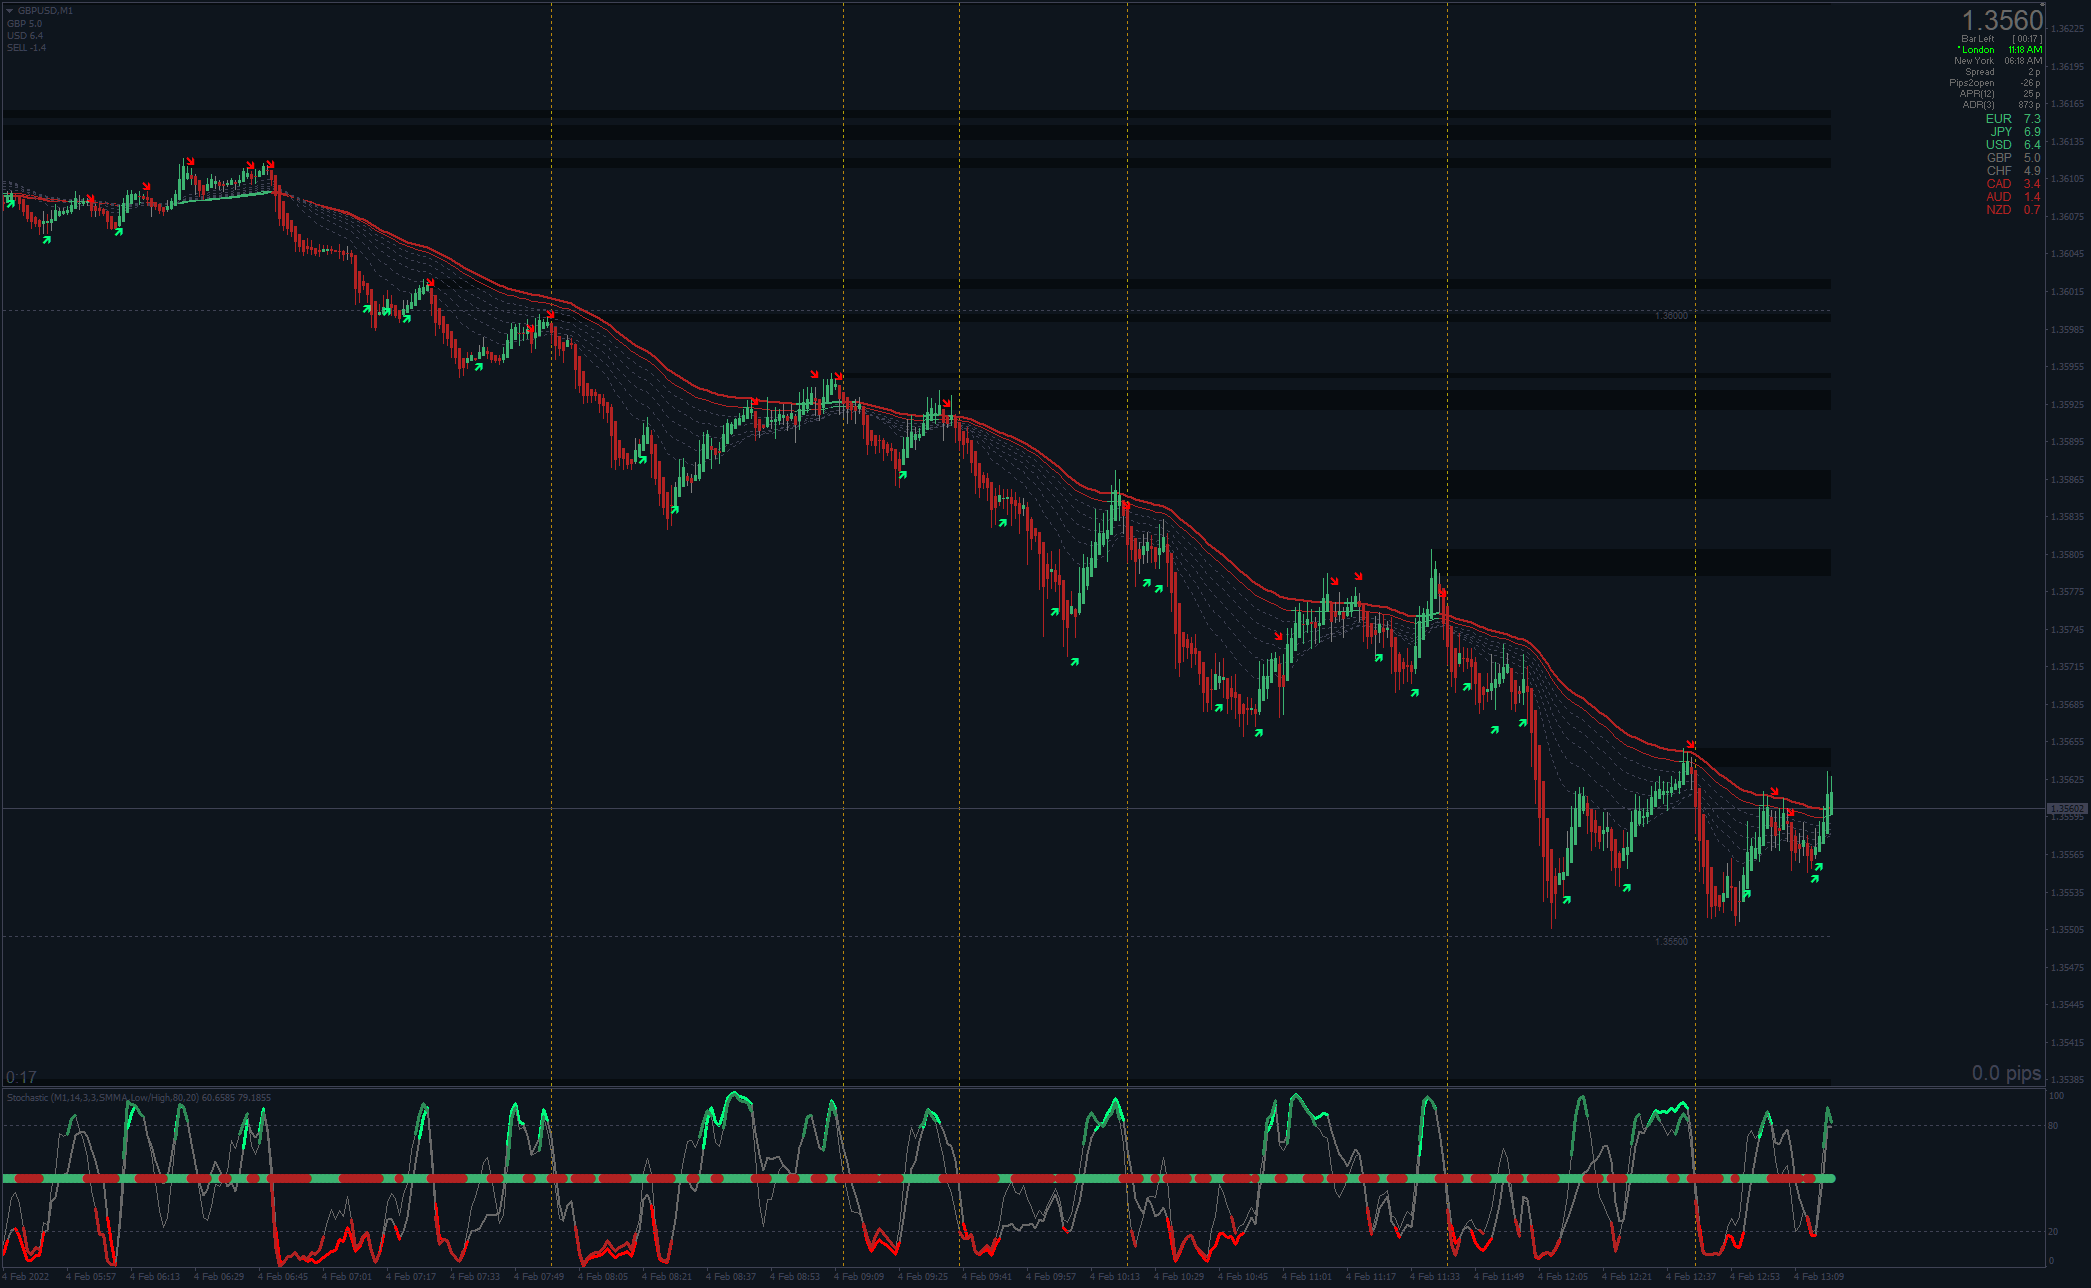The height and width of the screenshot is (1288, 2091).
Task: Click the leftmost green buy arrow on the chart
Action: 11,203
